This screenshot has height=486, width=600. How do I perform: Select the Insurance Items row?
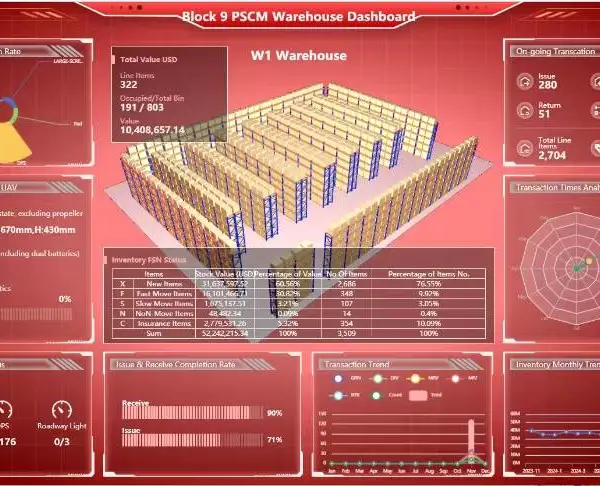point(299,324)
